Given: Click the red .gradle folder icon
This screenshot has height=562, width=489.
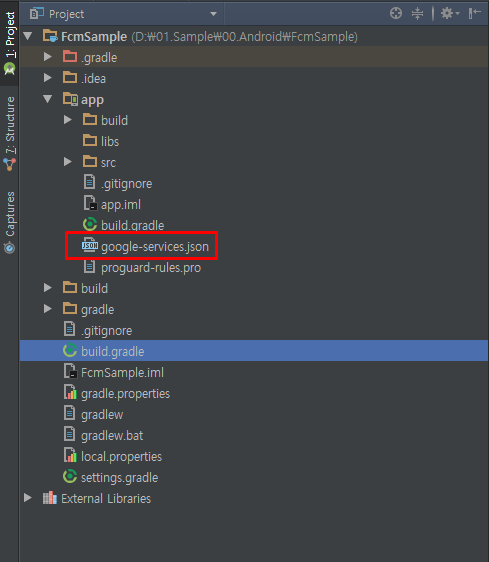Looking at the screenshot, I should click(x=70, y=57).
